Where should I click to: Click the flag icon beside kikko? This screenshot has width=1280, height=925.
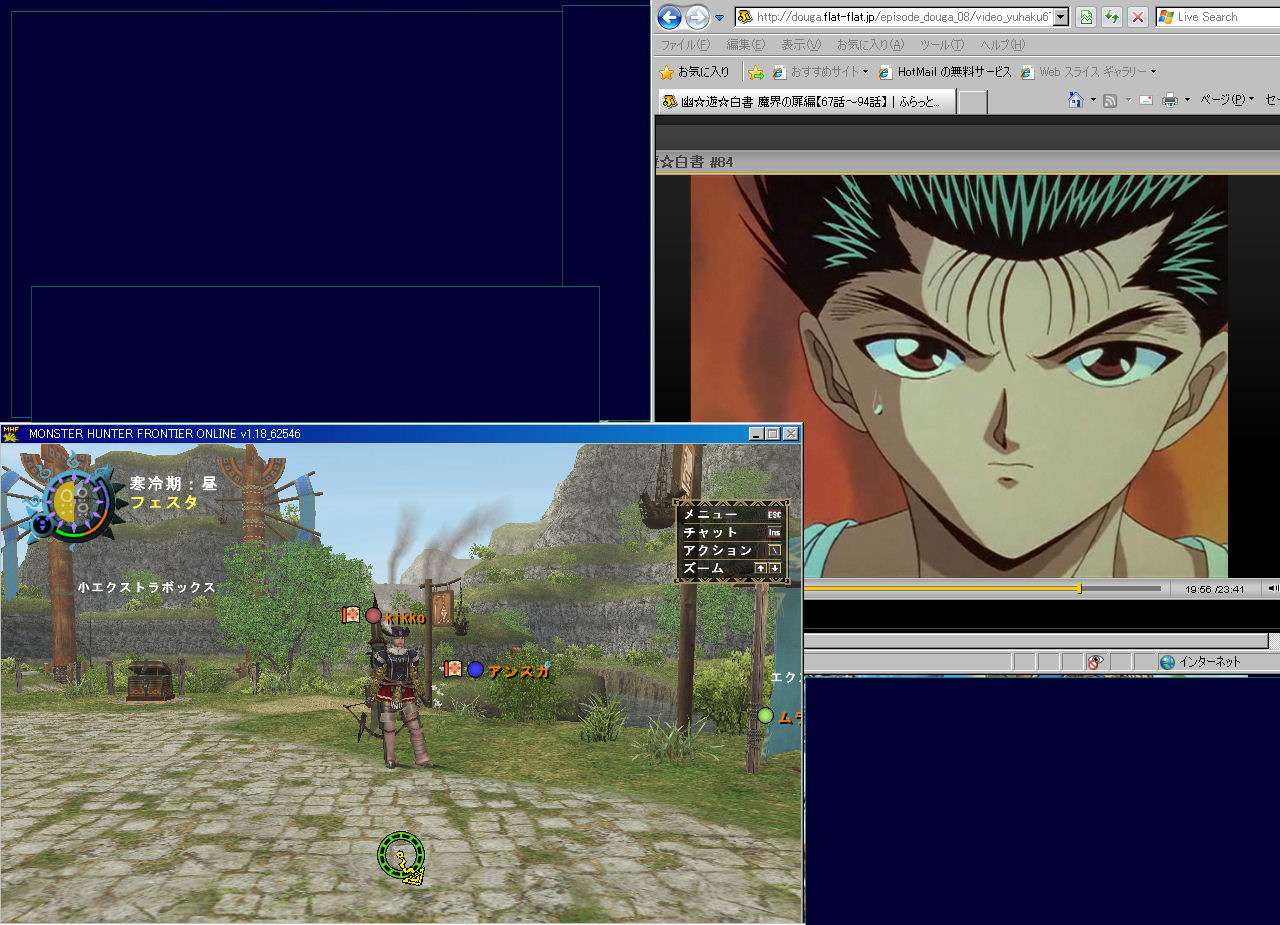click(x=351, y=615)
